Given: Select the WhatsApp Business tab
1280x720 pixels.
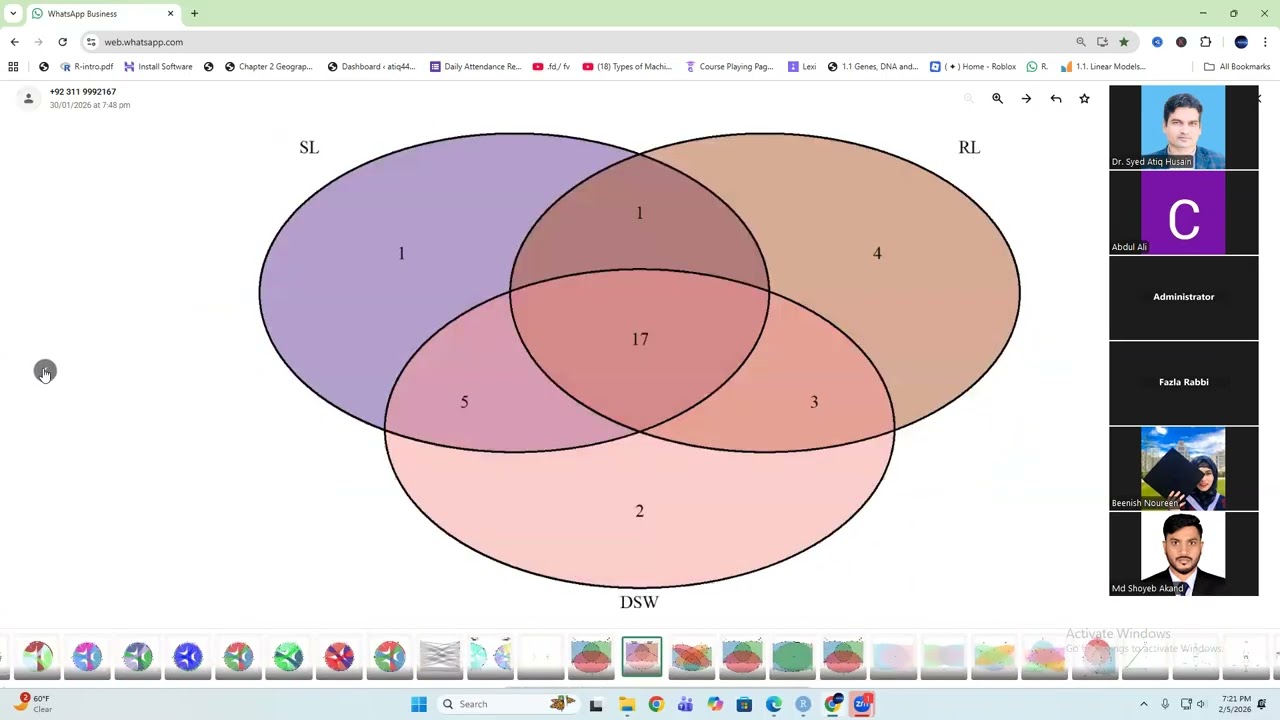Looking at the screenshot, I should click(x=100, y=13).
